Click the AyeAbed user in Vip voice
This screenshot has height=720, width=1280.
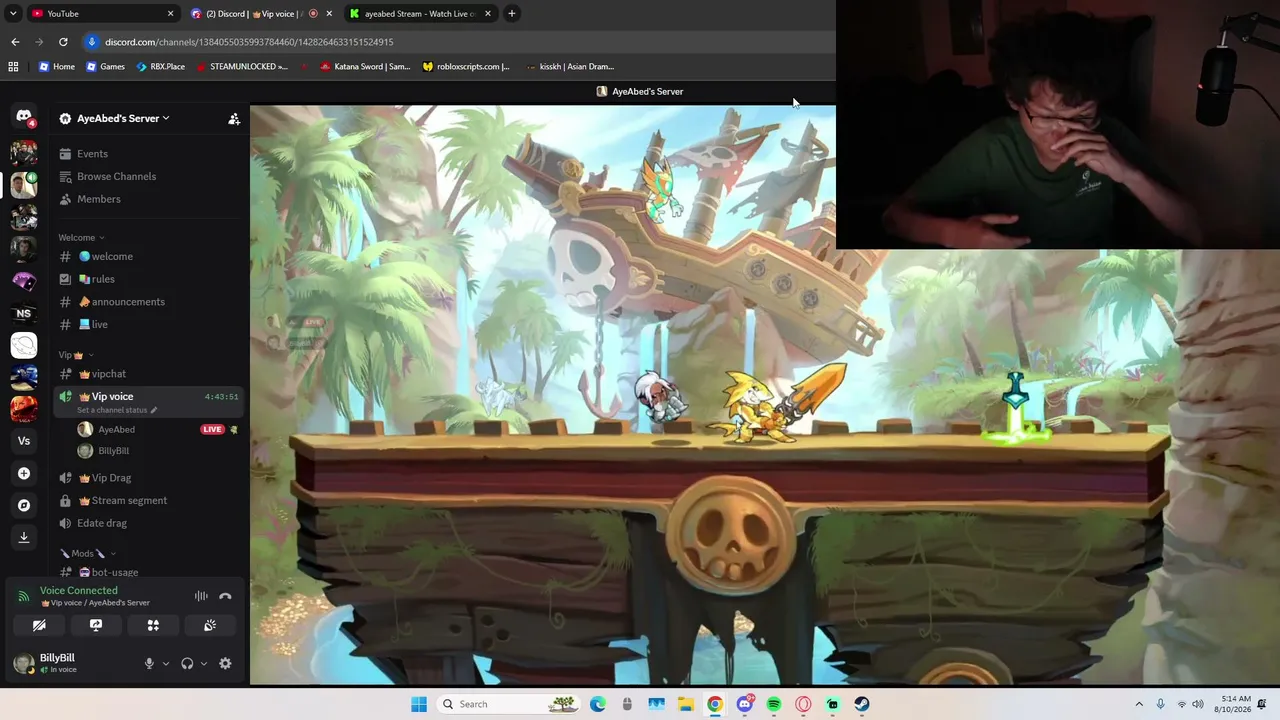[158, 430]
